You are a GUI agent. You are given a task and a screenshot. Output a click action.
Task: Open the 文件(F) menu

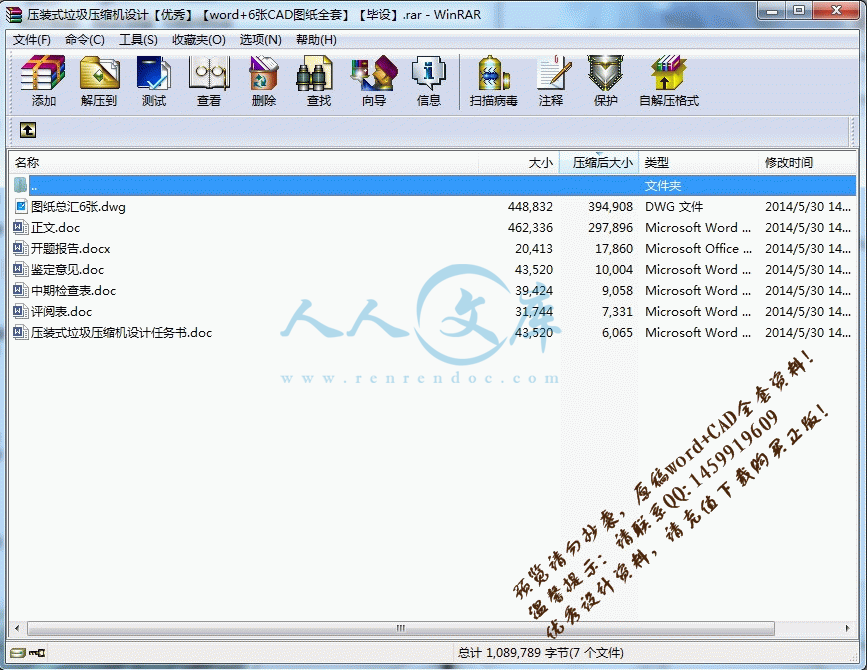pyautogui.click(x=32, y=40)
